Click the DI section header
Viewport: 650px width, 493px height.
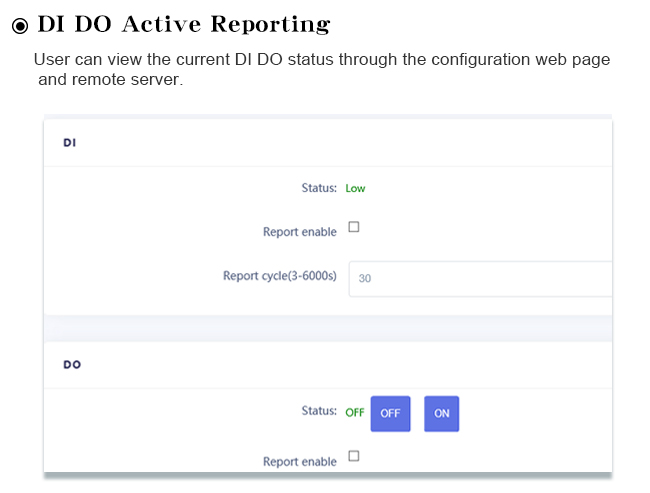[x=70, y=143]
